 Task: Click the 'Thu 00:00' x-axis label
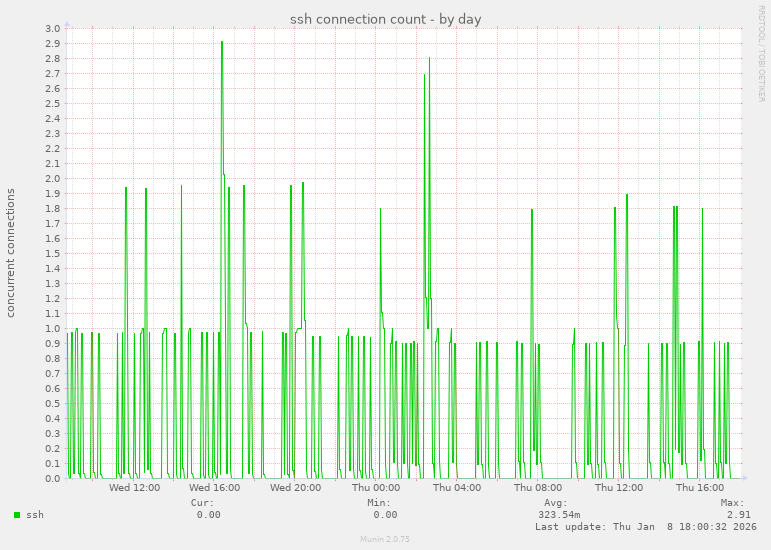(376, 488)
